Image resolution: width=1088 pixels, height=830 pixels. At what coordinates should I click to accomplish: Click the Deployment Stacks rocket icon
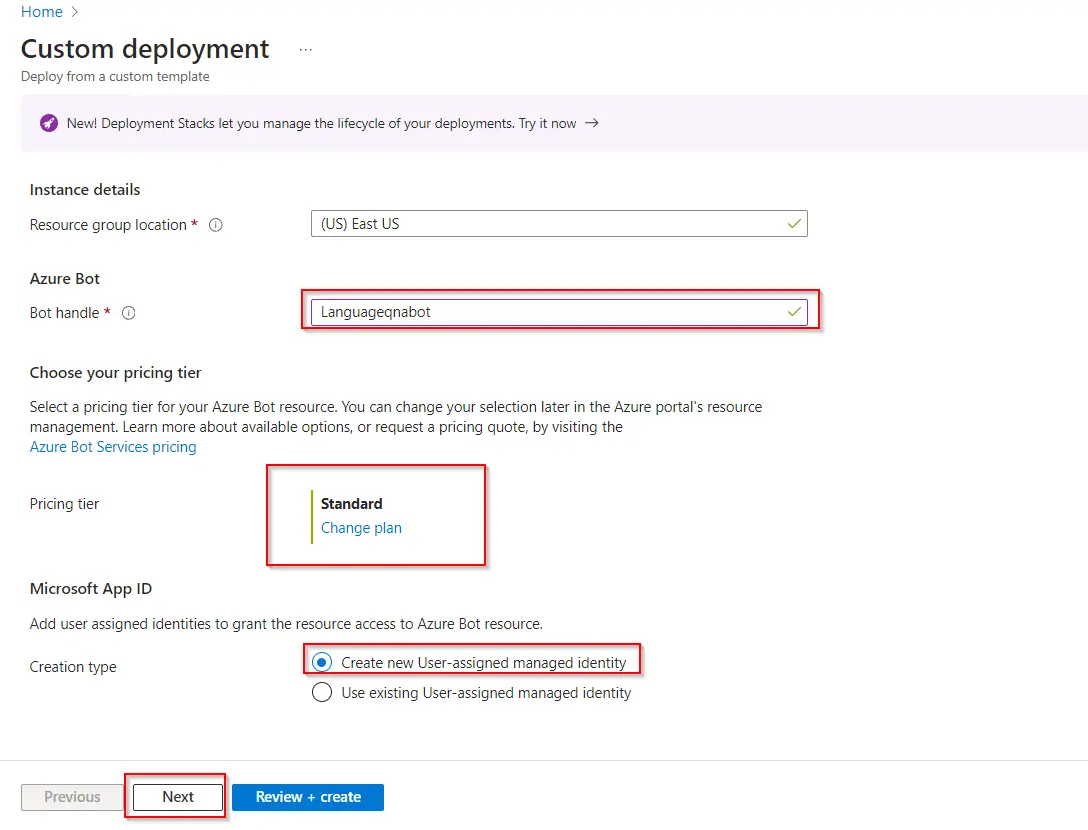point(48,124)
